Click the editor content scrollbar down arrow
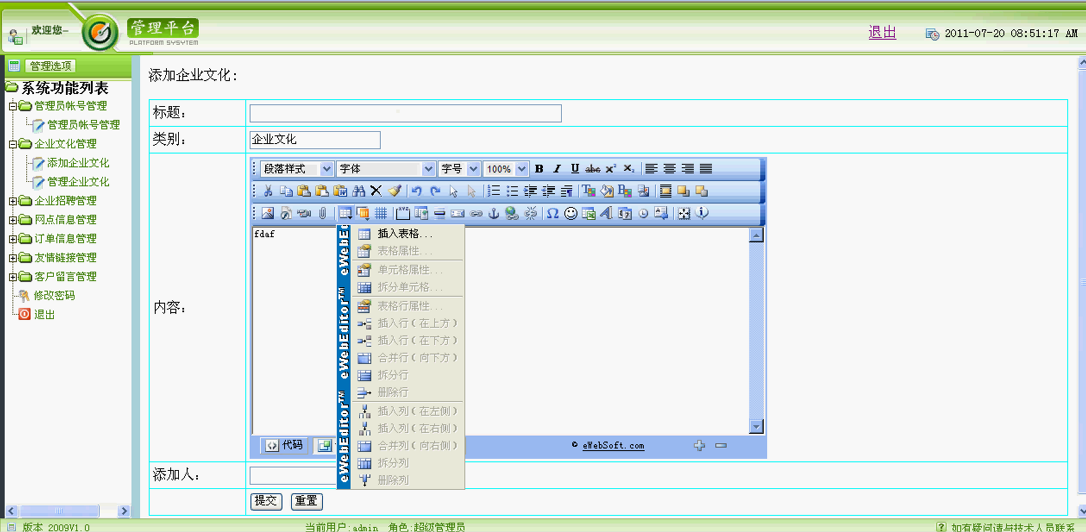This screenshot has width=1086, height=532. [x=756, y=427]
